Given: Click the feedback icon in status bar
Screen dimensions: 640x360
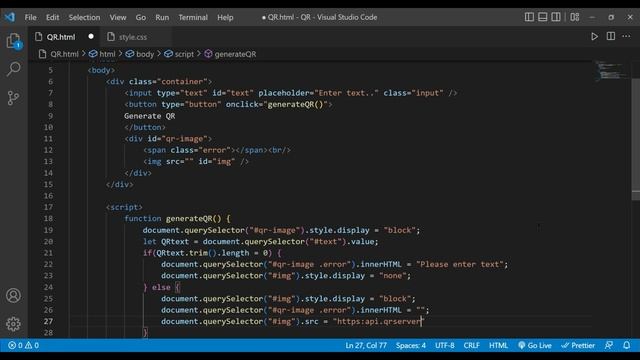Looking at the screenshot, I should click(x=609, y=345).
